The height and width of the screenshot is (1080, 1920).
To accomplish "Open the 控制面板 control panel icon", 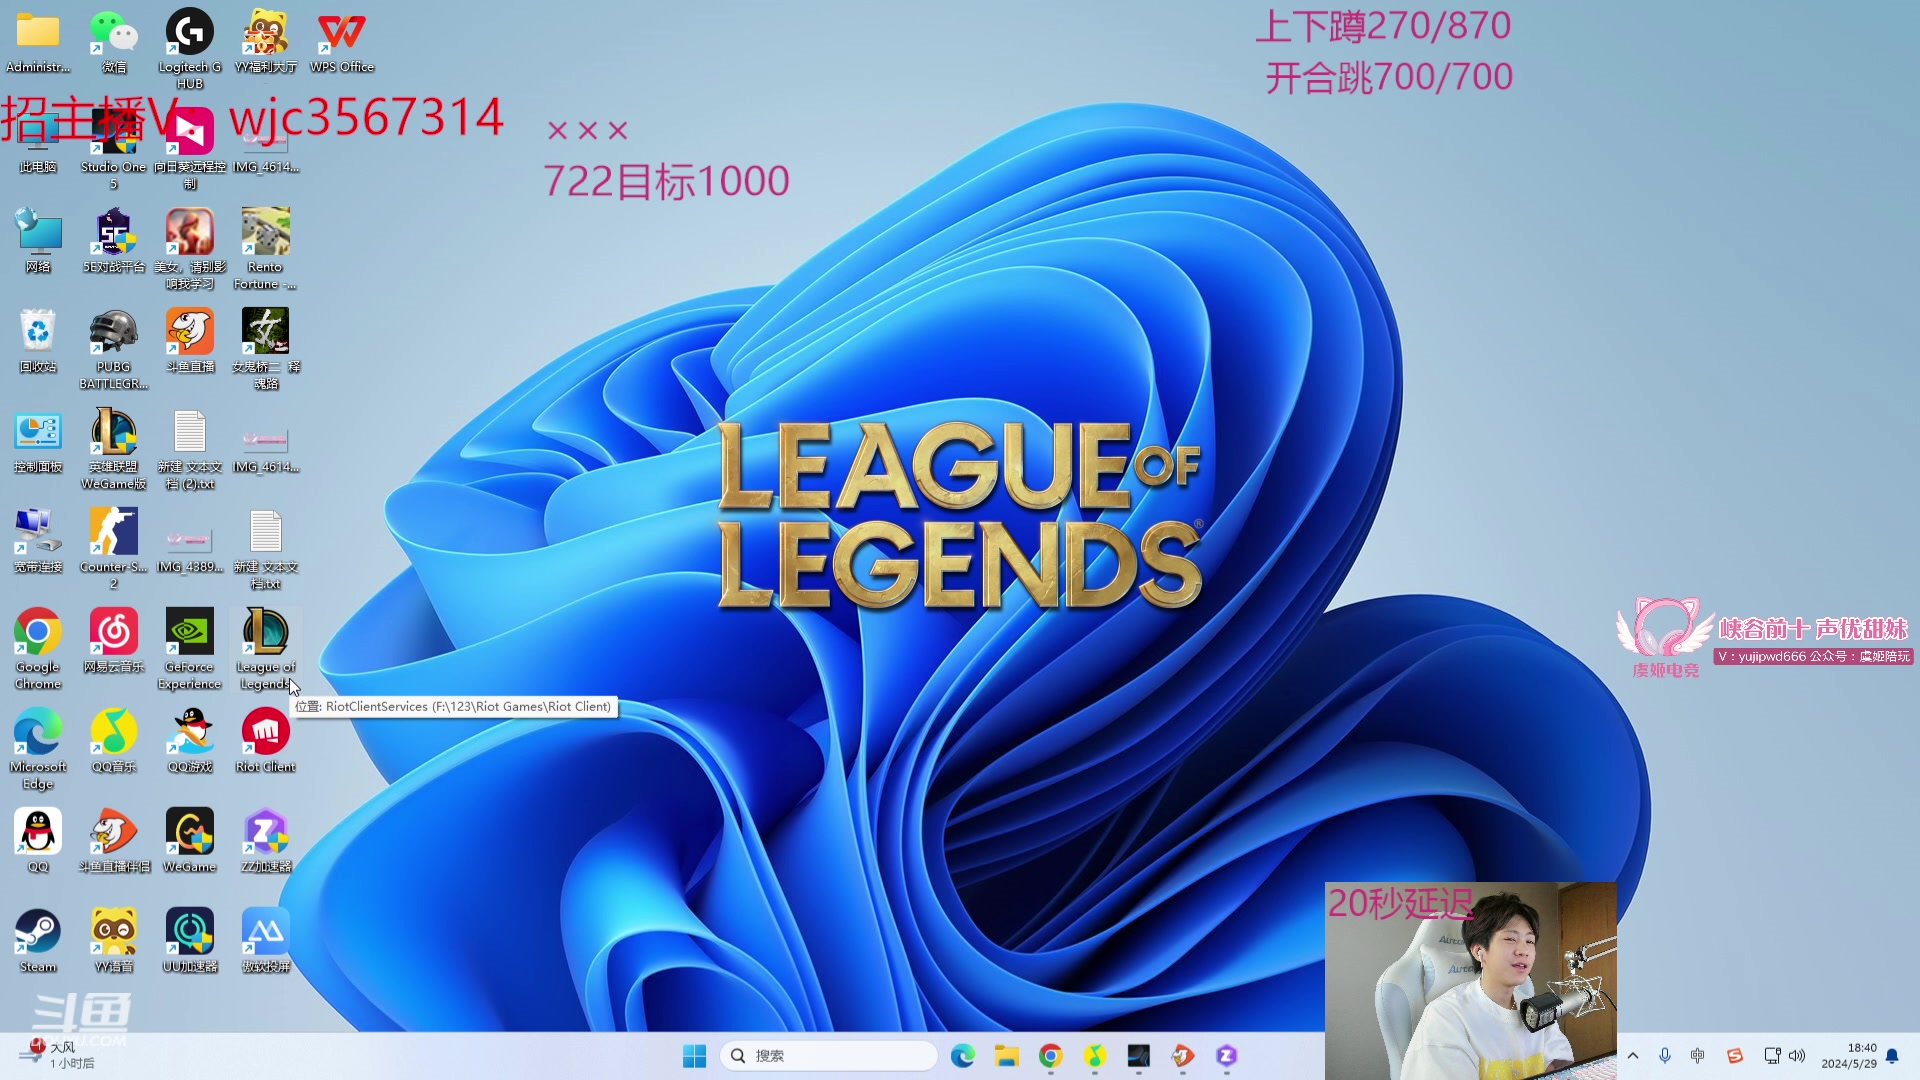I will (38, 440).
